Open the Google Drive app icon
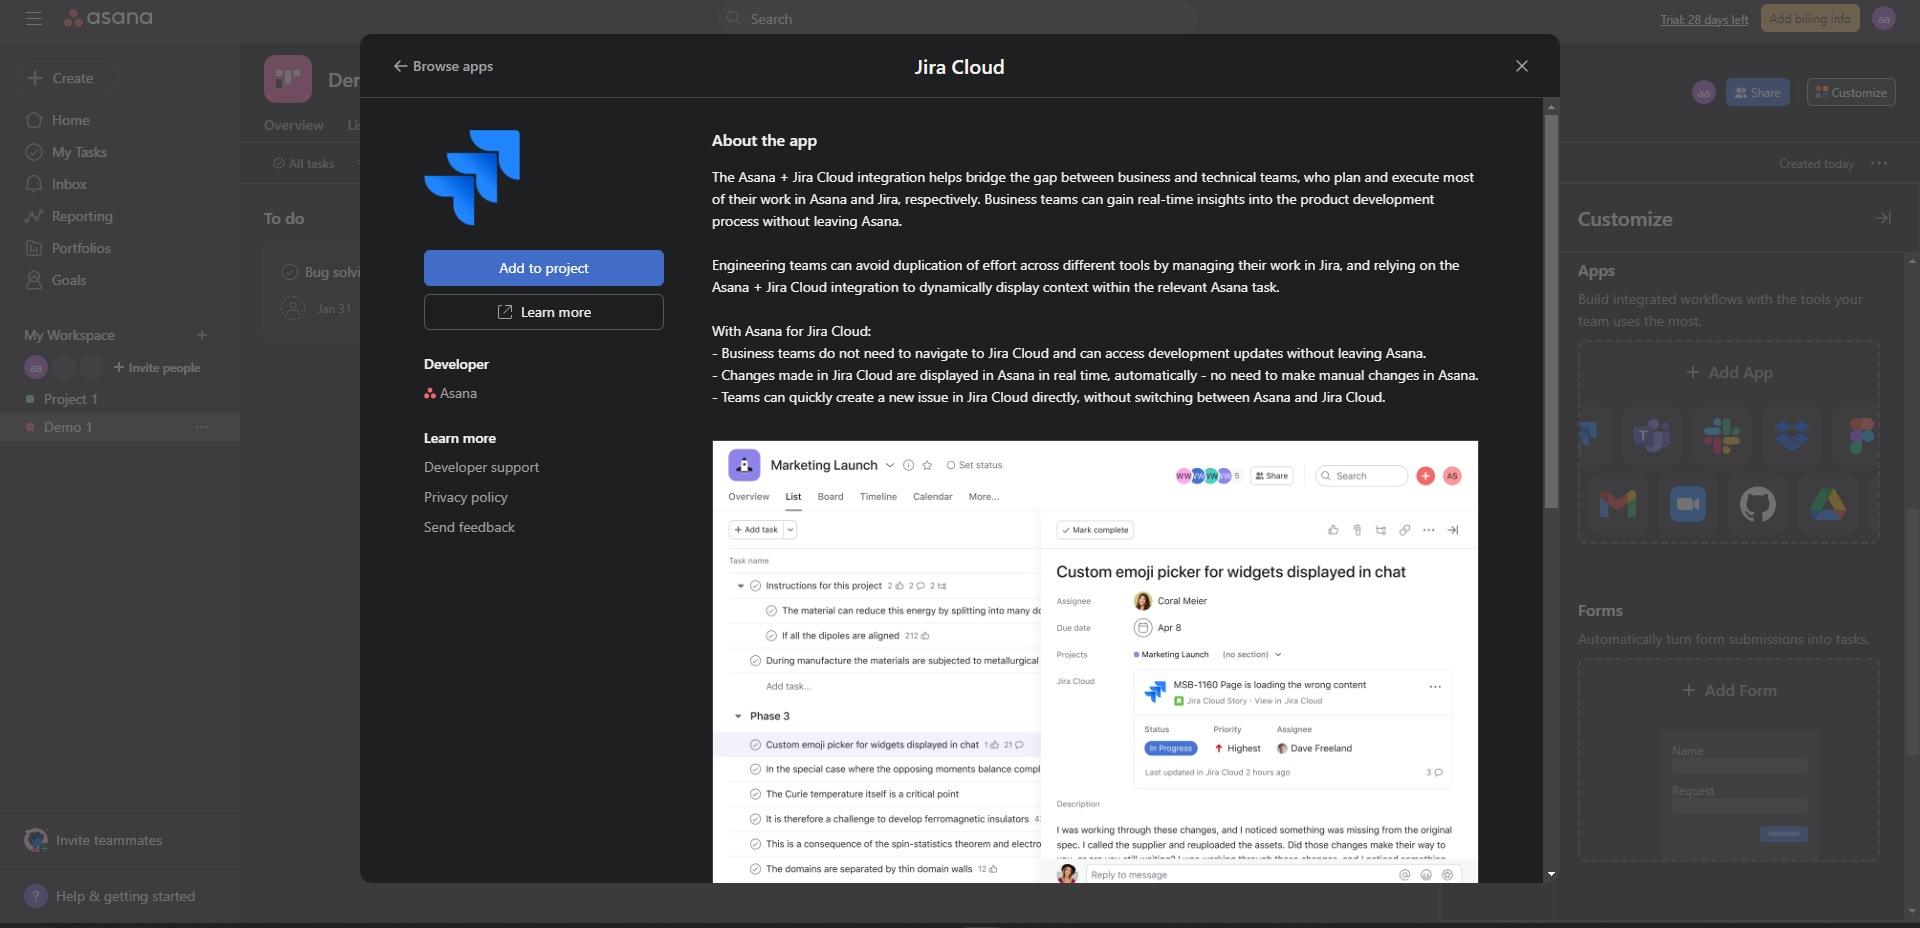 pos(1828,505)
